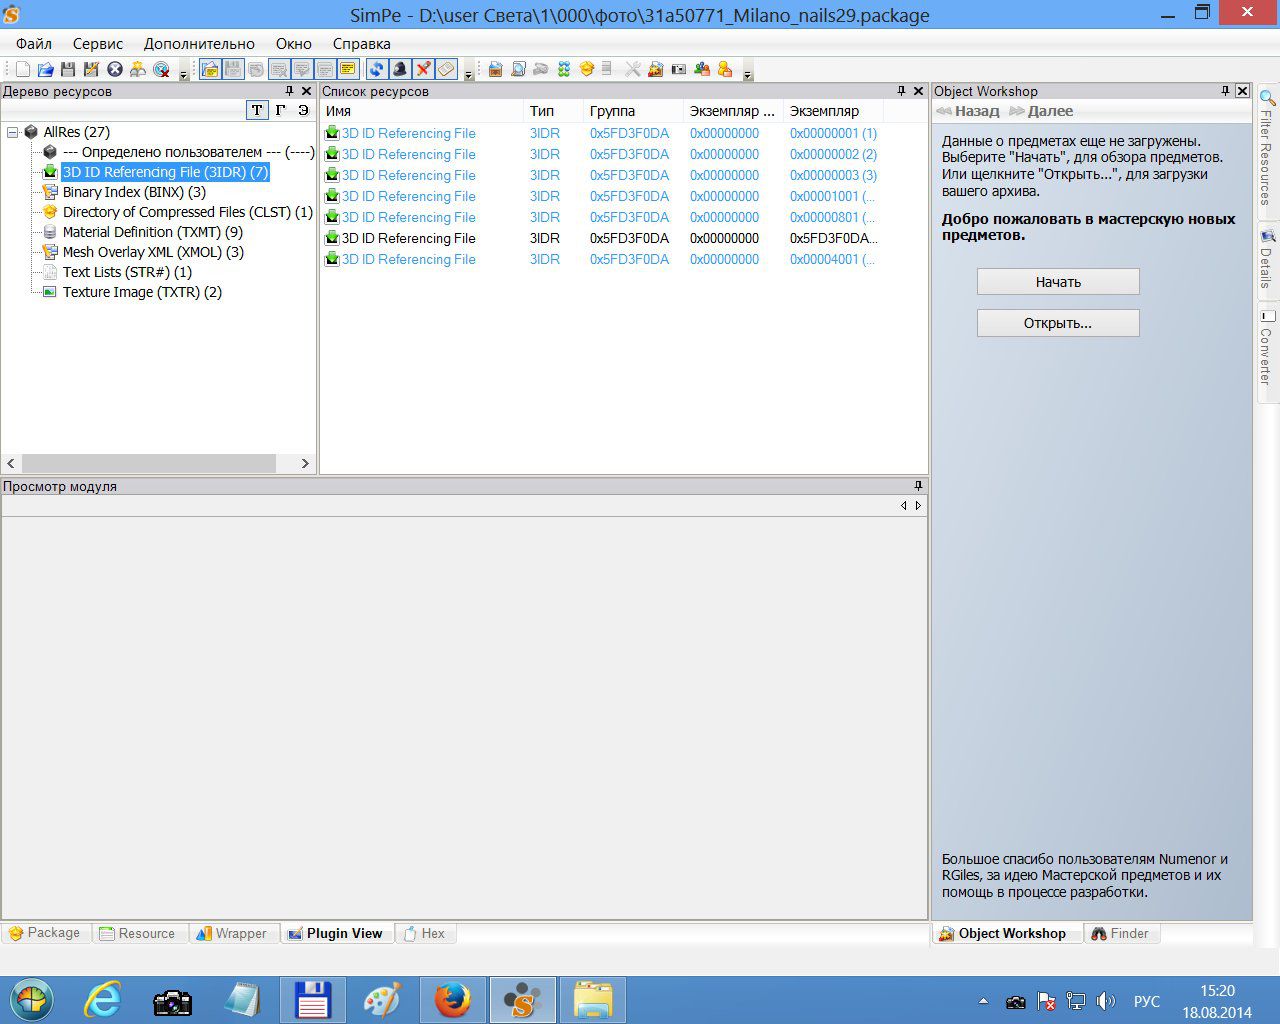Click the Open package folder icon
The height and width of the screenshot is (1024, 1280).
[x=45, y=69]
